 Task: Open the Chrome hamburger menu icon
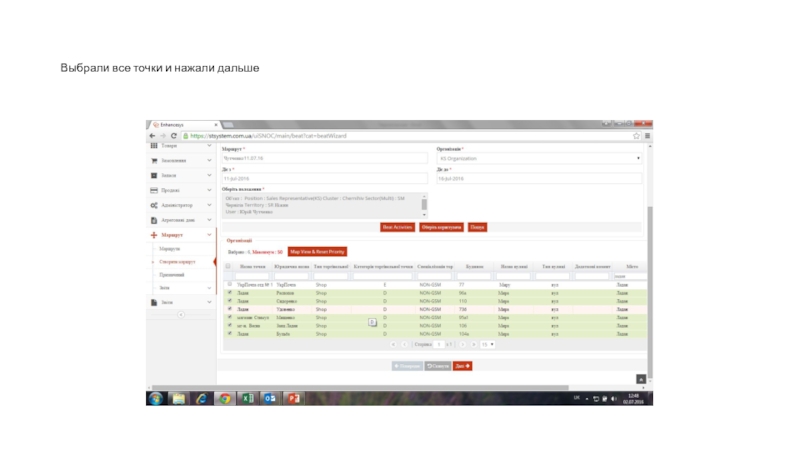click(x=649, y=136)
